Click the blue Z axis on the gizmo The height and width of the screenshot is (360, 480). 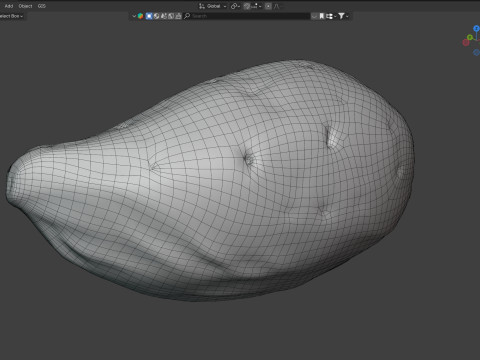pyautogui.click(x=476, y=29)
